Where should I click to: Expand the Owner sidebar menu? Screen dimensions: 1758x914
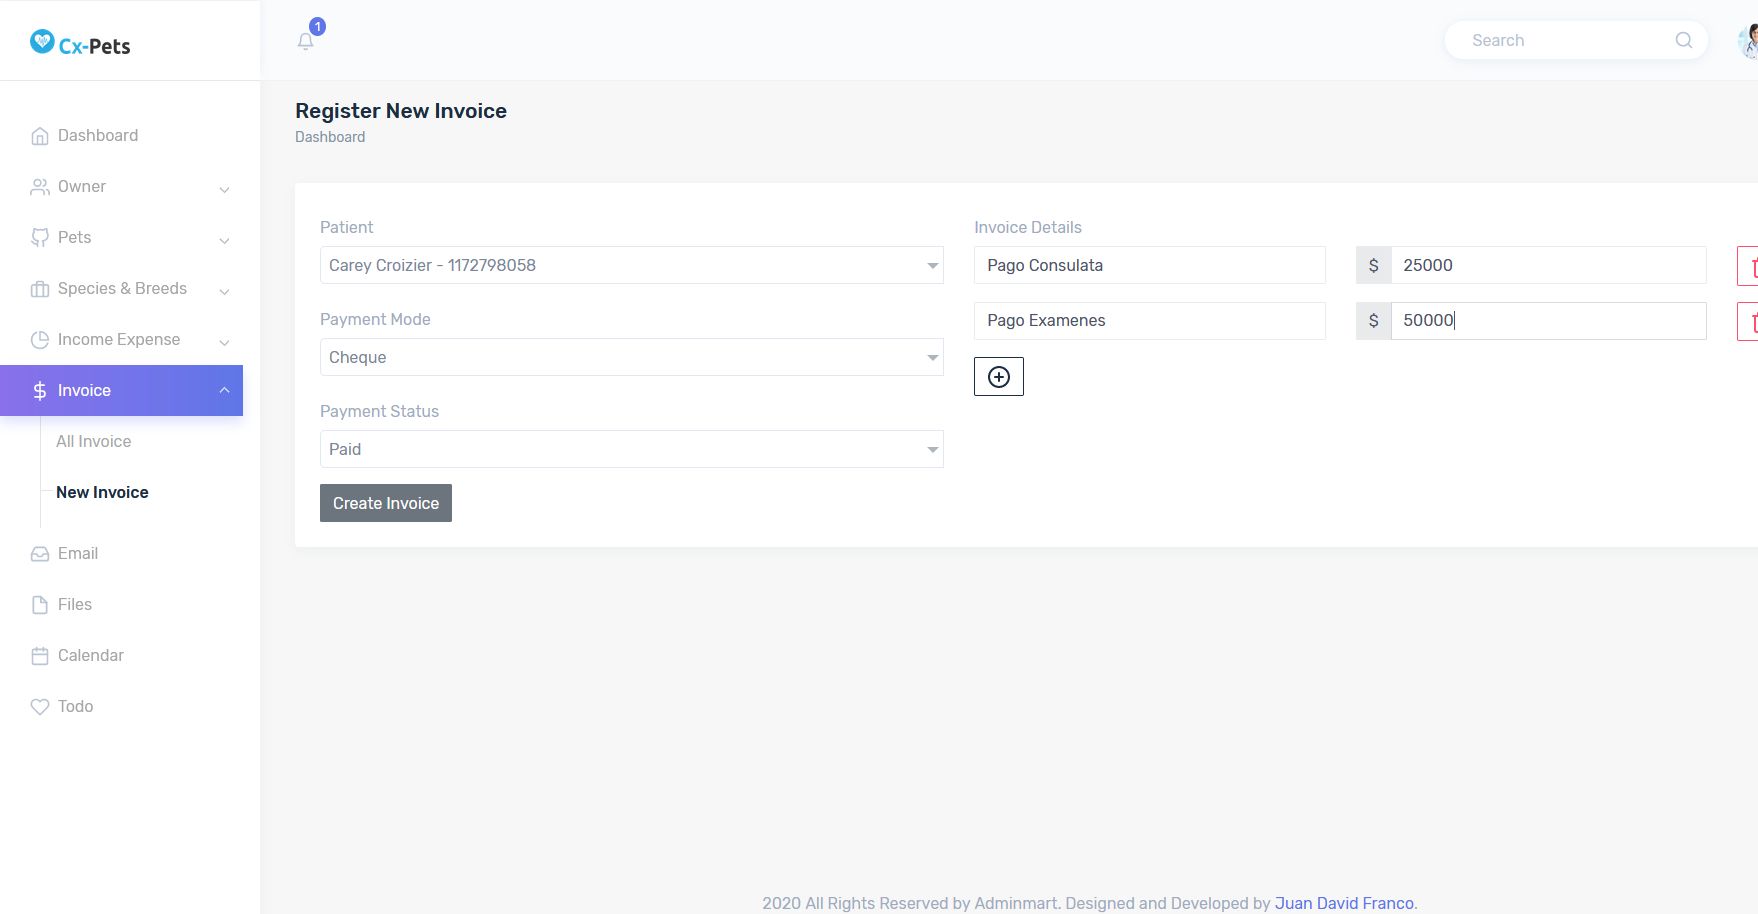[x=130, y=187]
